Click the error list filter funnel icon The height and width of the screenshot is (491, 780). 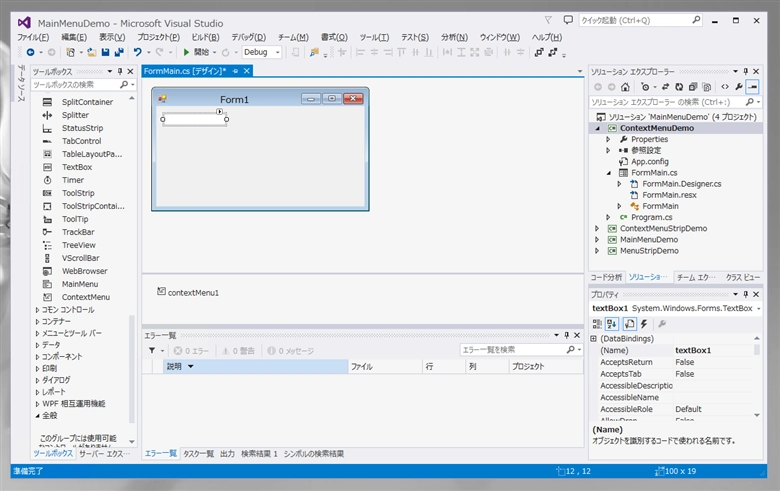152,351
